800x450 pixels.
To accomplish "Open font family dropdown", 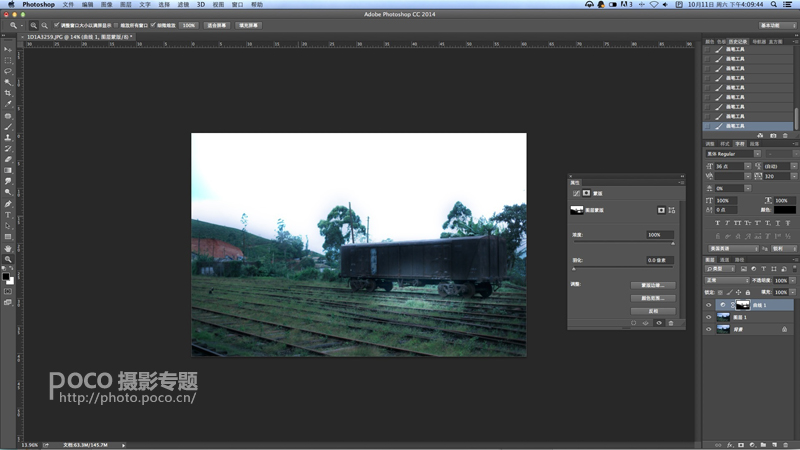I will coord(757,154).
